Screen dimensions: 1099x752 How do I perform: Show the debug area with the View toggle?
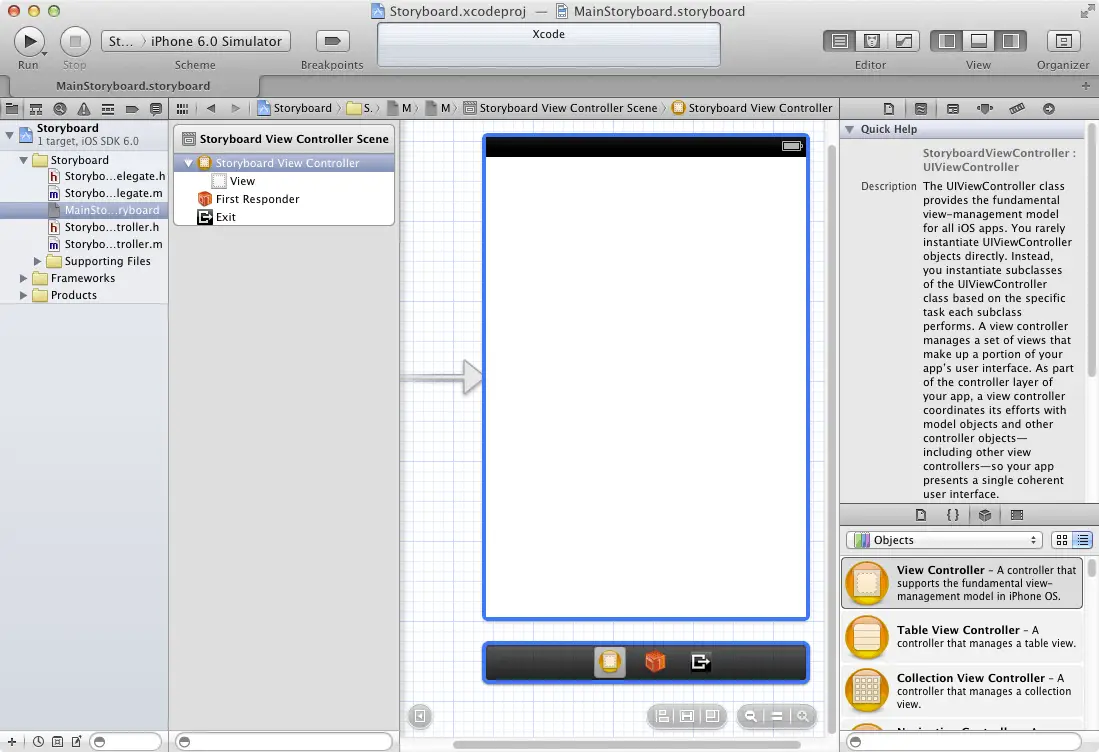click(977, 41)
